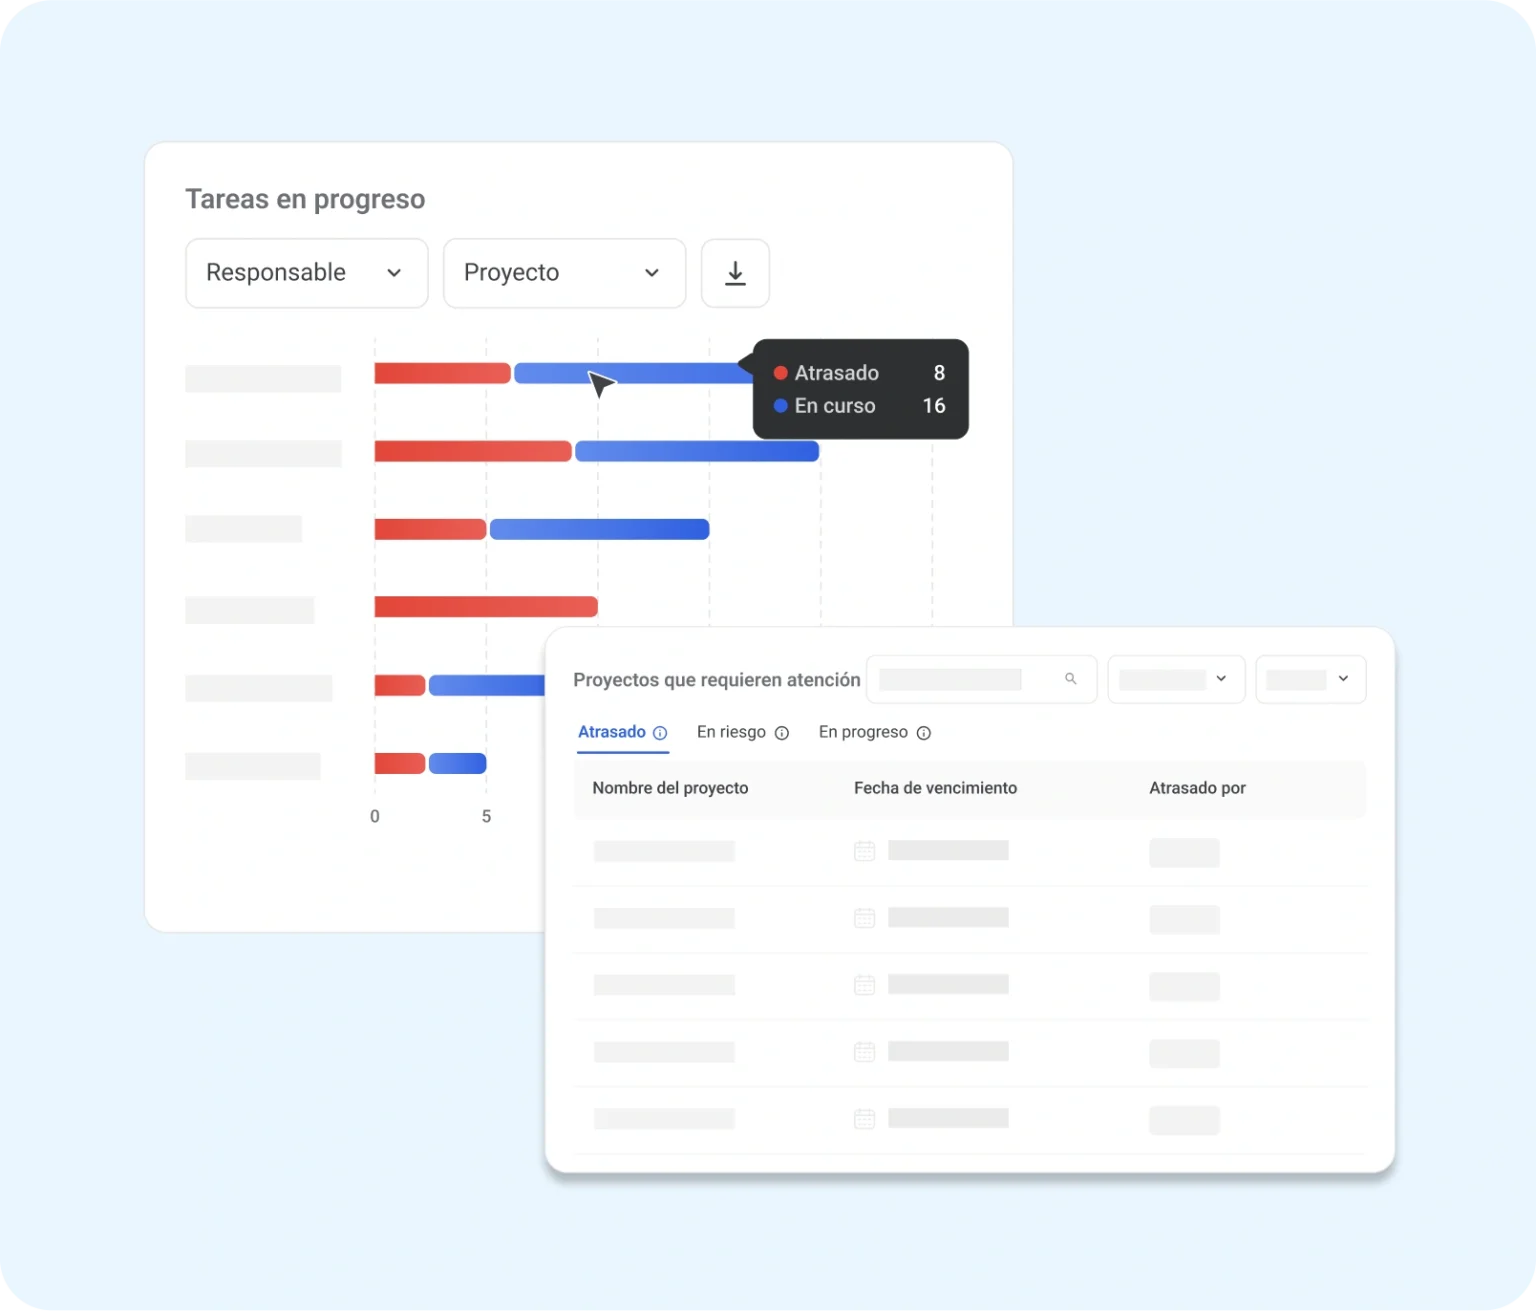Expand the Proyecto dropdown

[x=564, y=273]
